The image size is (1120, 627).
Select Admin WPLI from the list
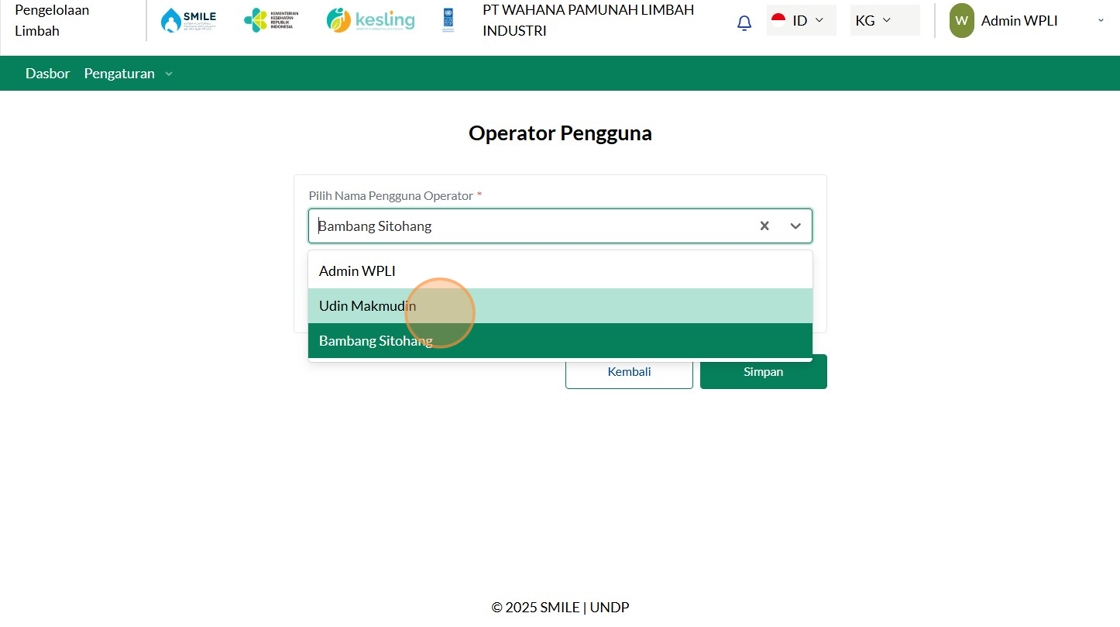(x=560, y=271)
